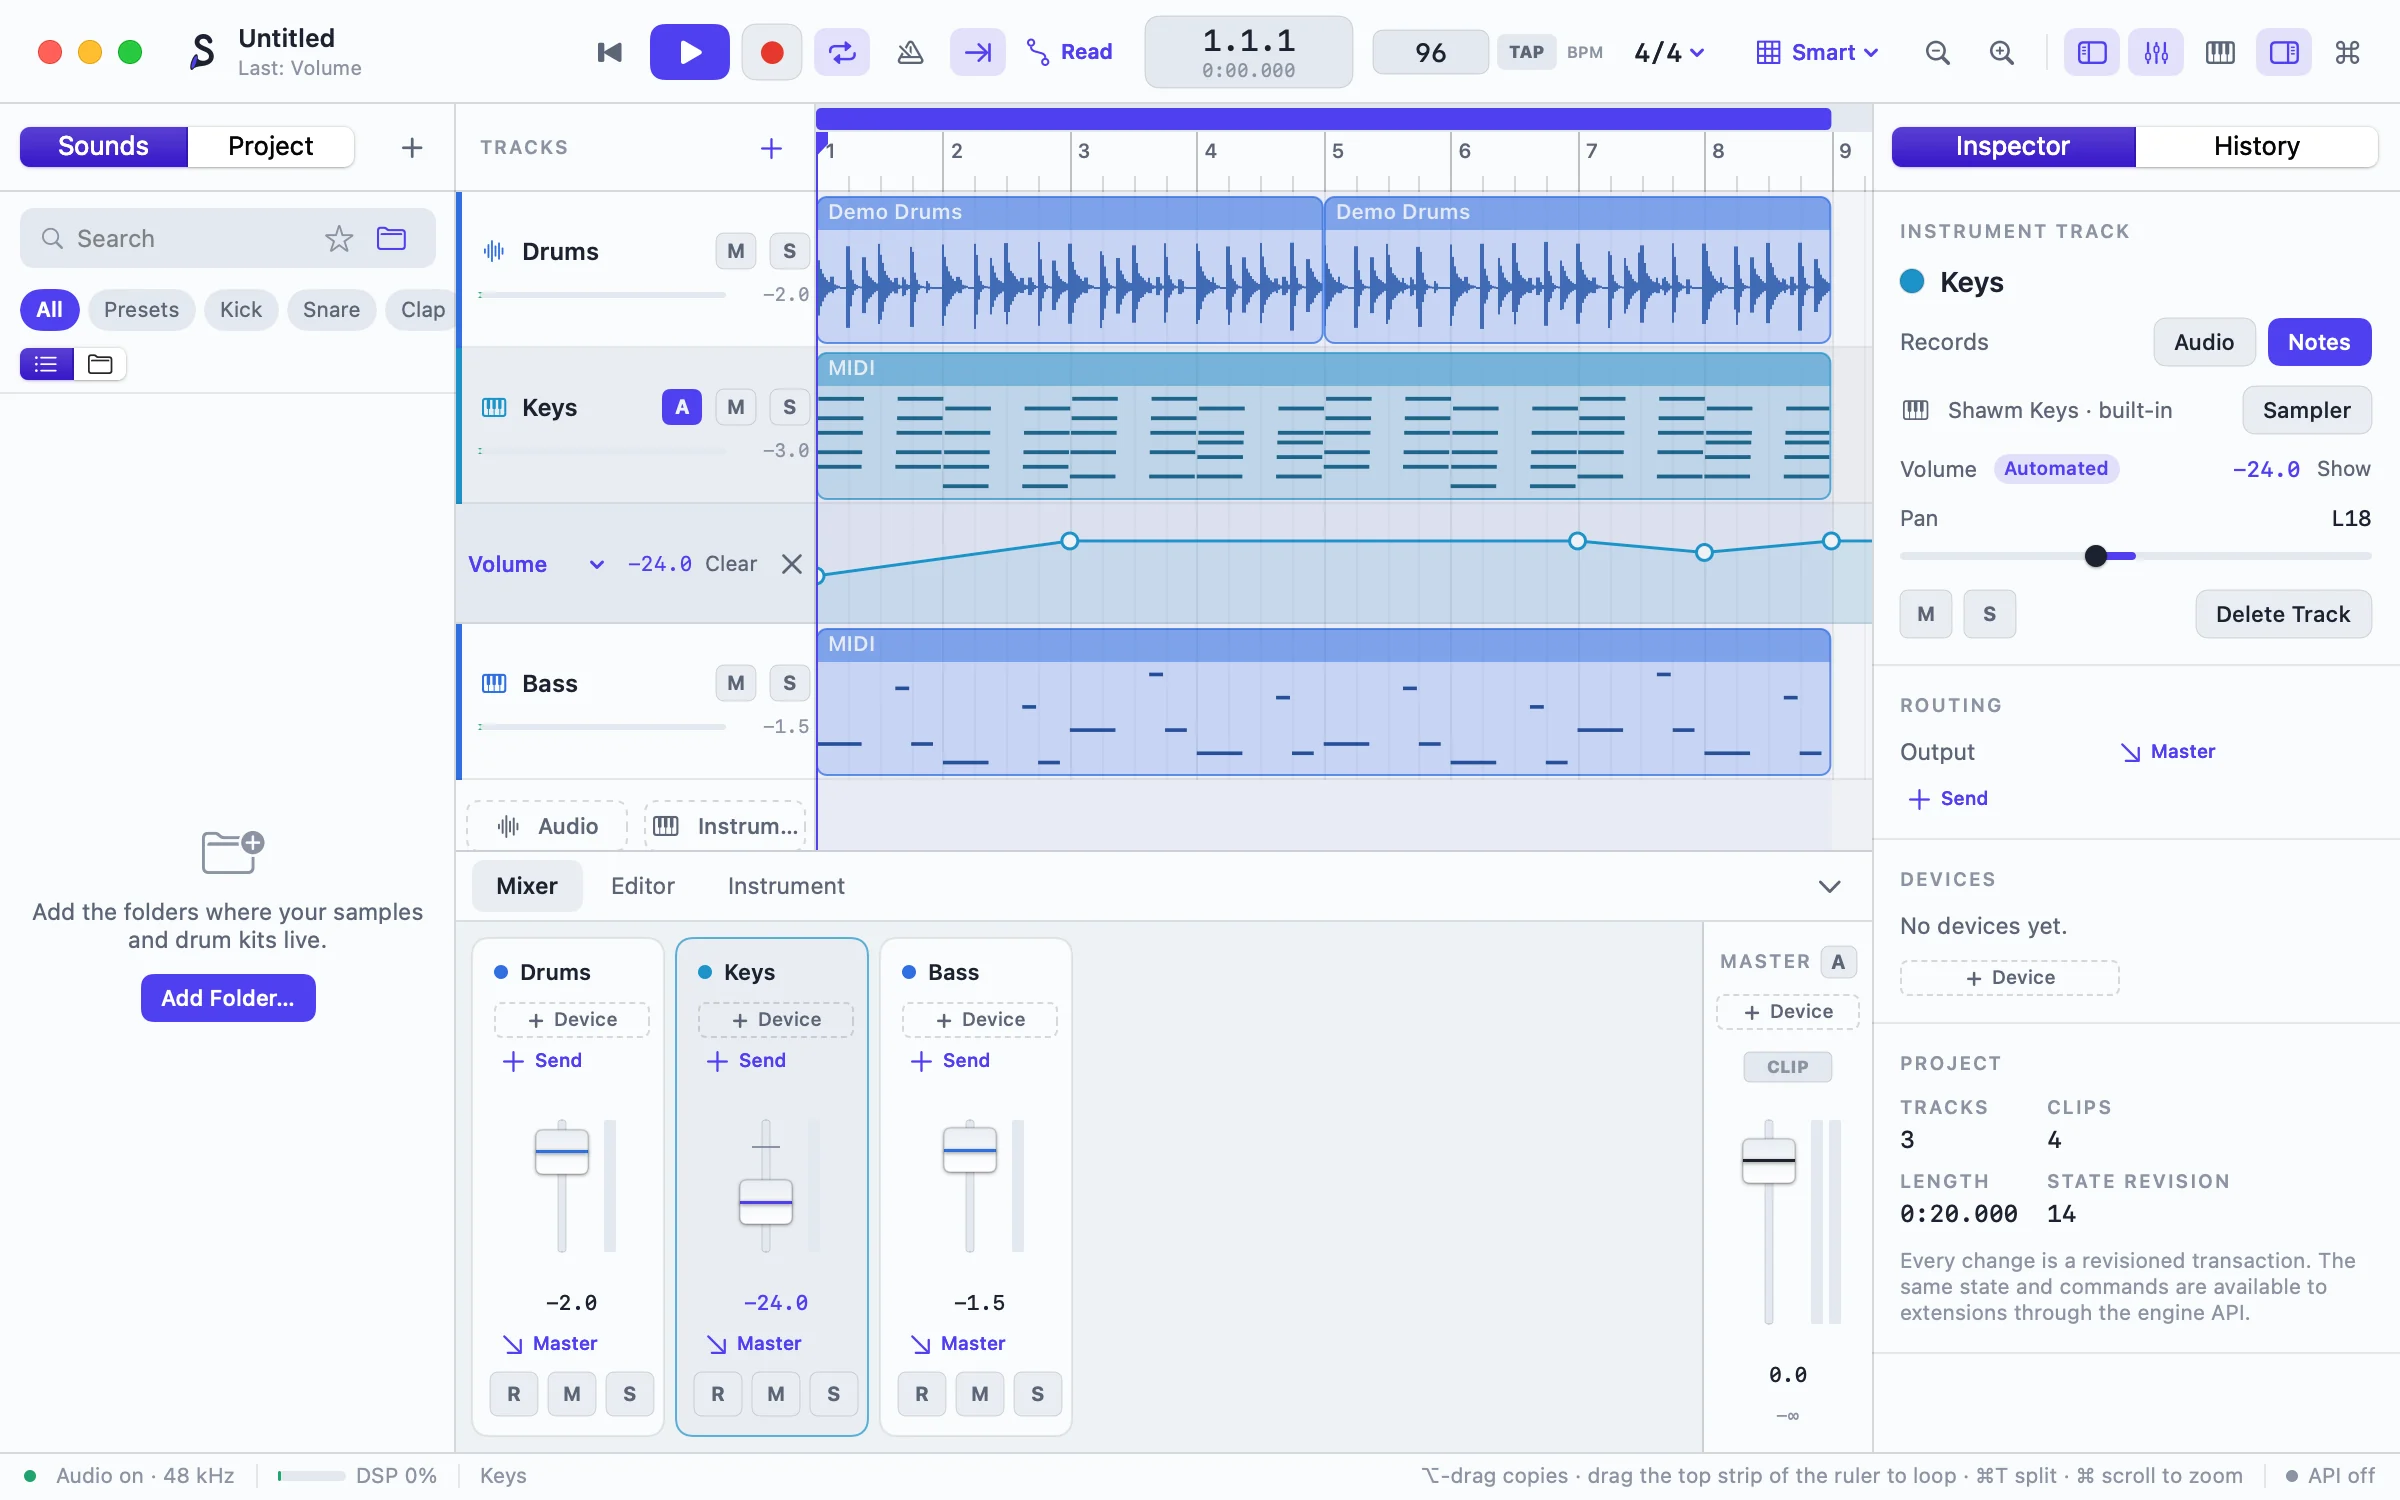2400x1500 pixels.
Task: Click the Delete Track button
Action: [x=2283, y=614]
